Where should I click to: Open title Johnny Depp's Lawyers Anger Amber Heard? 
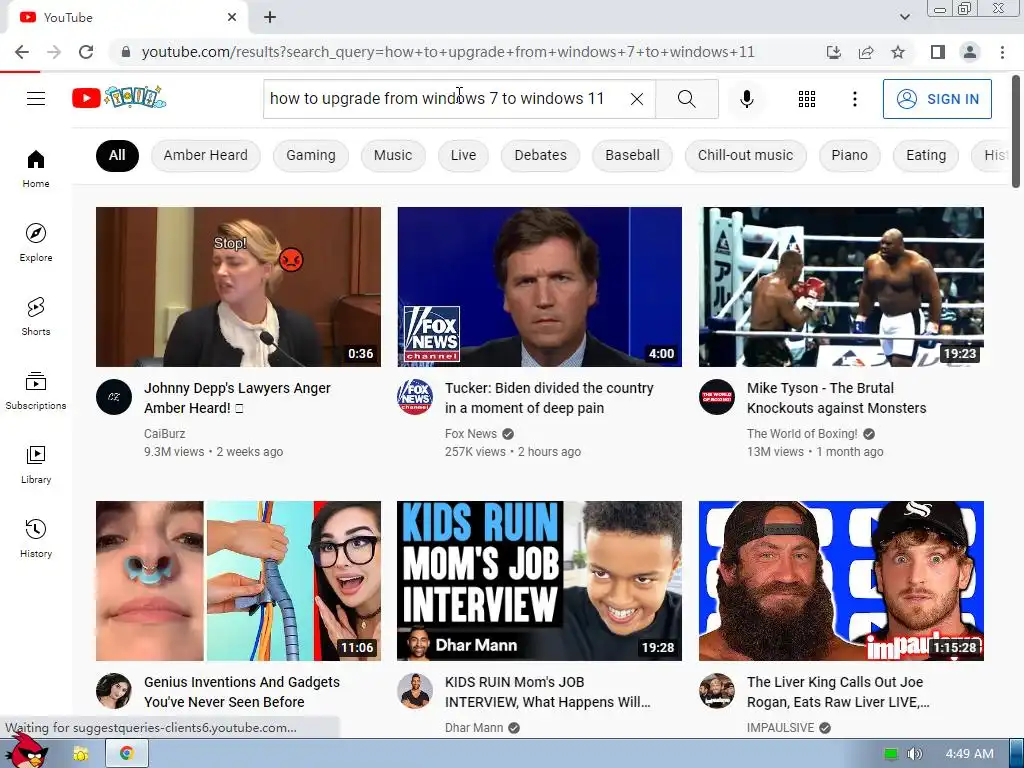coord(237,398)
